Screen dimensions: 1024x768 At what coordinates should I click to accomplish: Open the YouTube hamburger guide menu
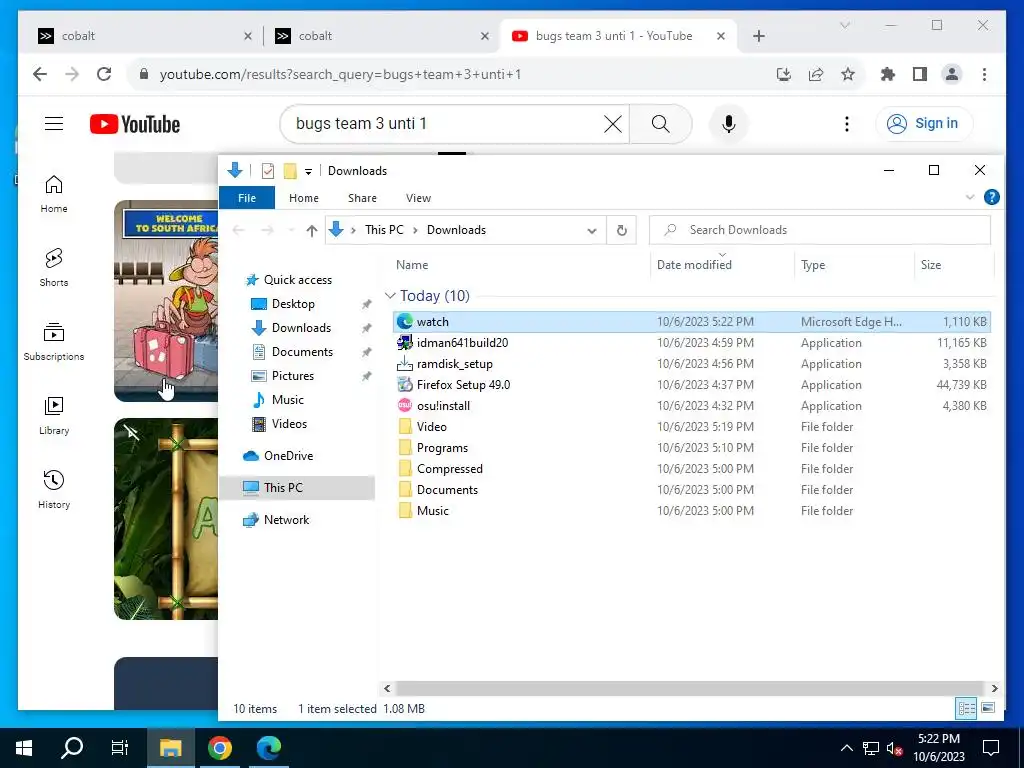[54, 123]
